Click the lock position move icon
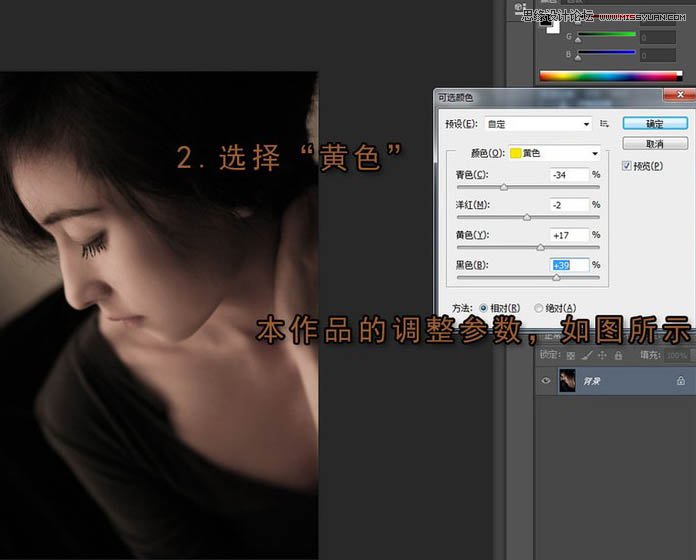Viewport: 696px width, 560px height. 602,355
